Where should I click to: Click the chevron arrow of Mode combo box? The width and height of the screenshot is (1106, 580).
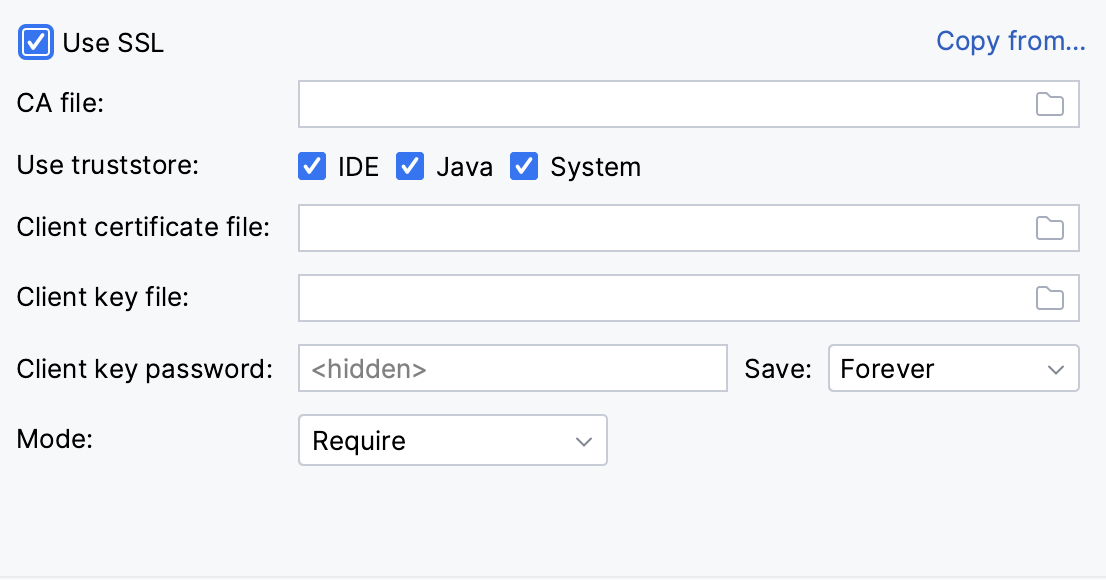tap(584, 441)
